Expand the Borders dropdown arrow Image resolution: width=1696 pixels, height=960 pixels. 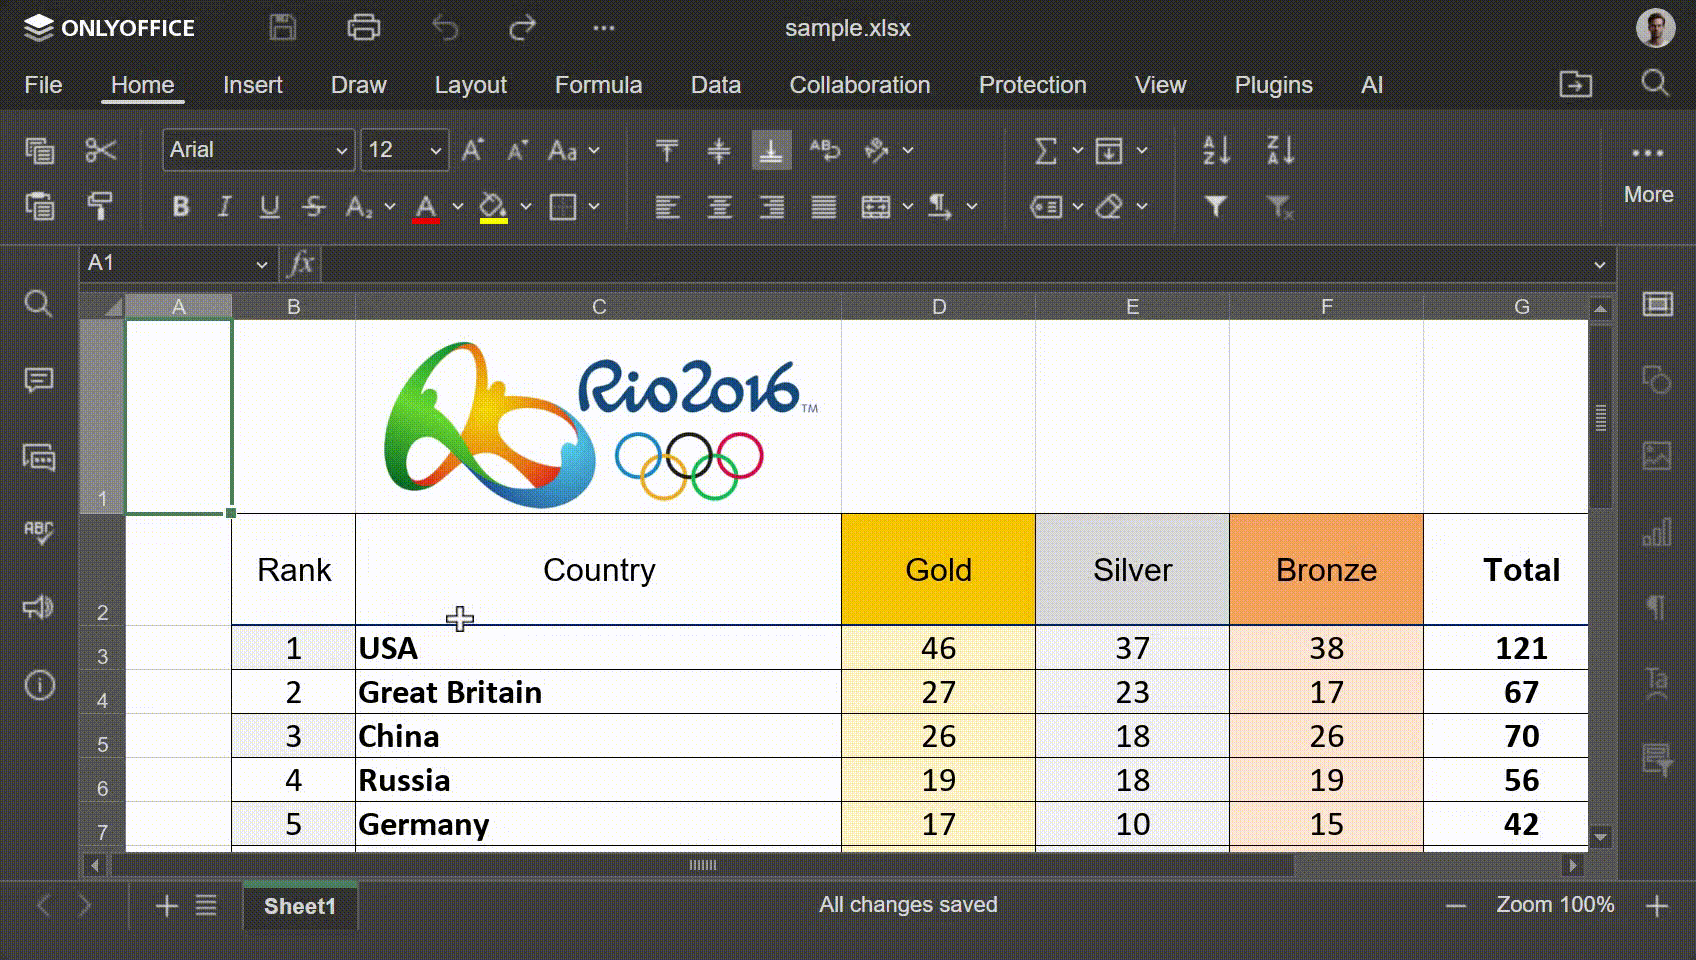[594, 207]
